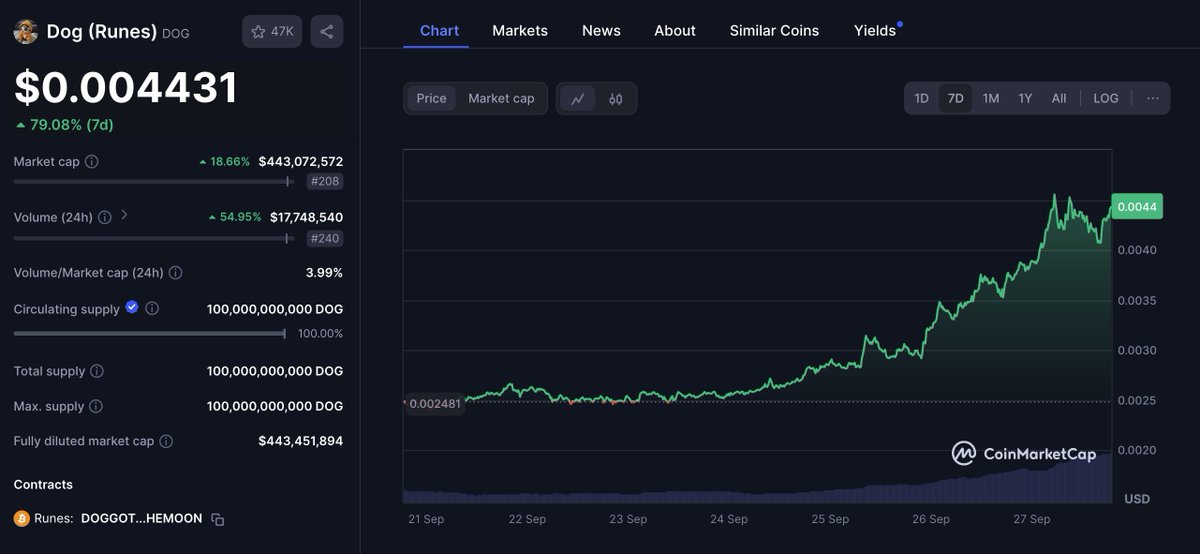Click the Bitcoin Runes contract icon

[x=21, y=519]
